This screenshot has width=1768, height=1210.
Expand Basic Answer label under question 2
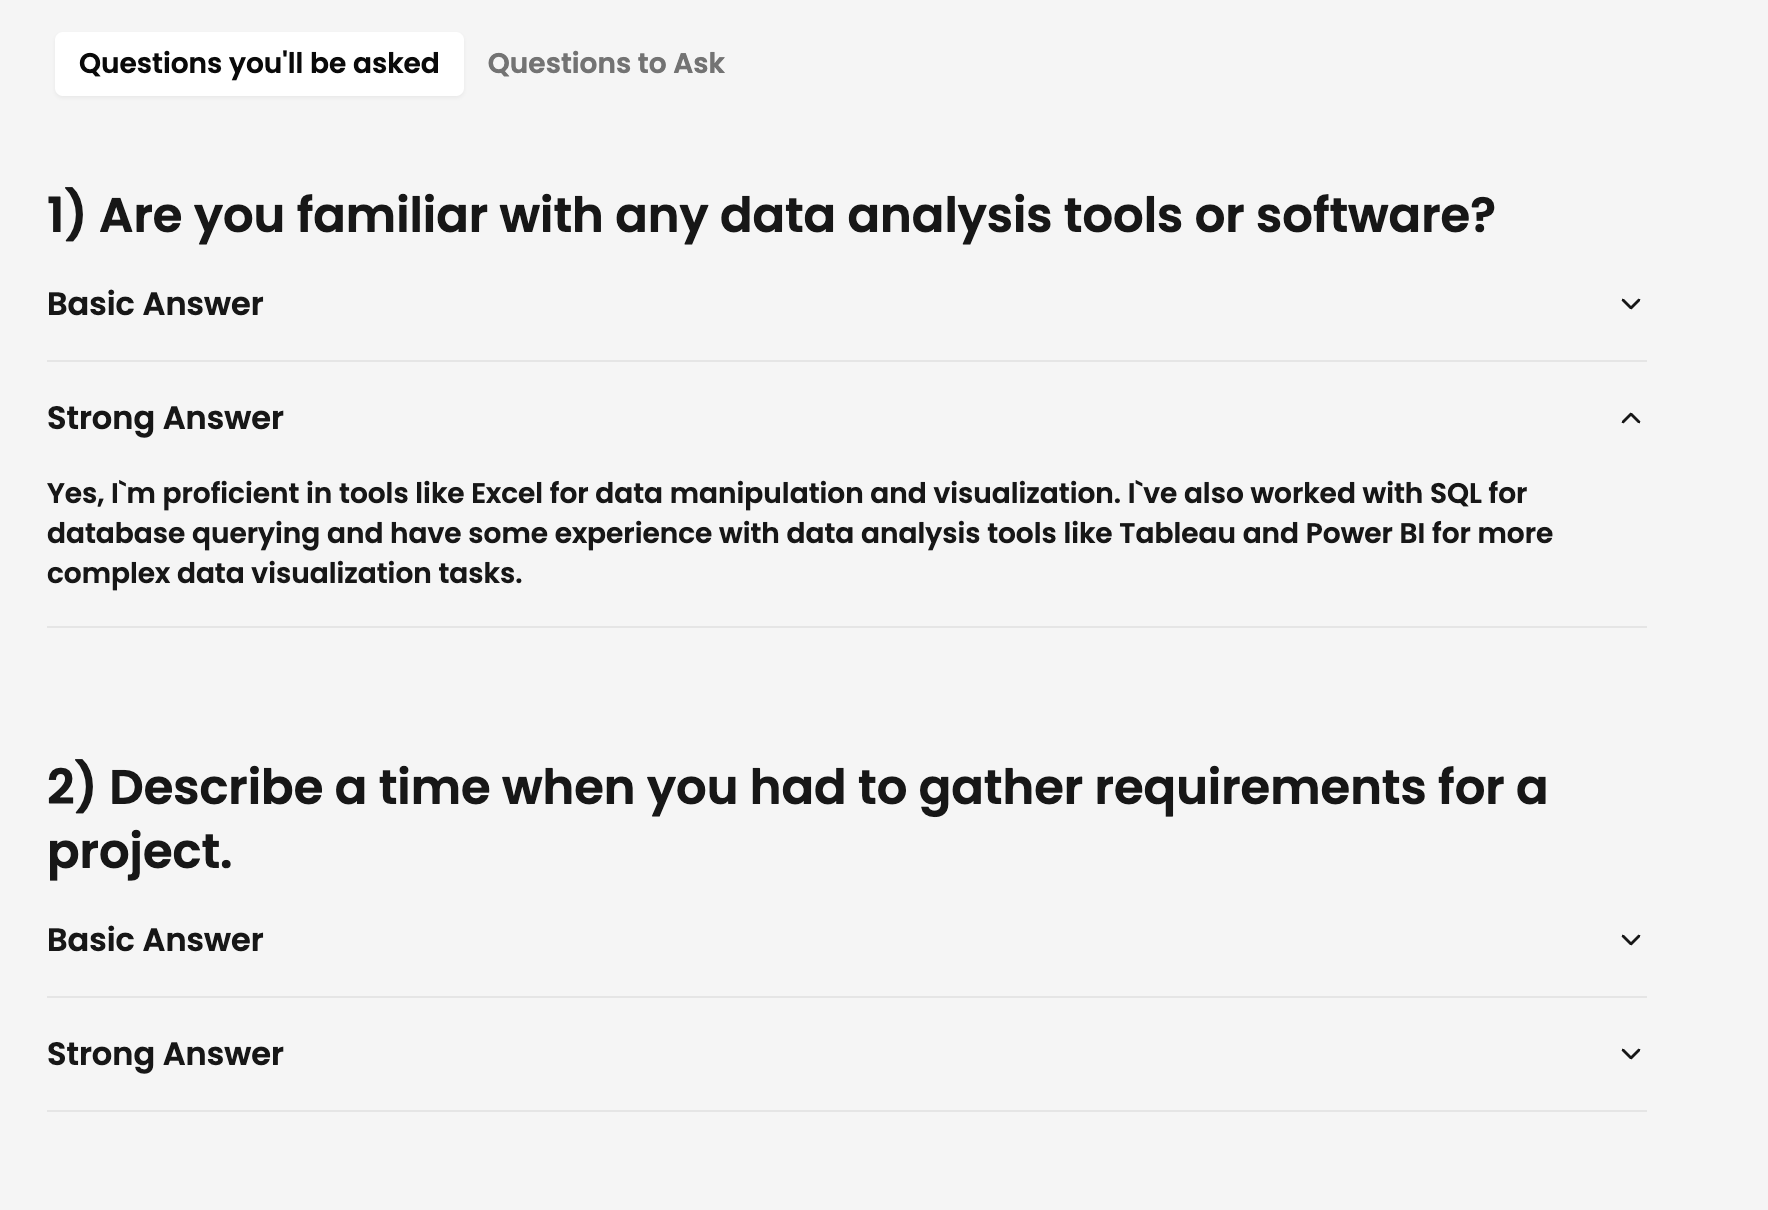(155, 940)
